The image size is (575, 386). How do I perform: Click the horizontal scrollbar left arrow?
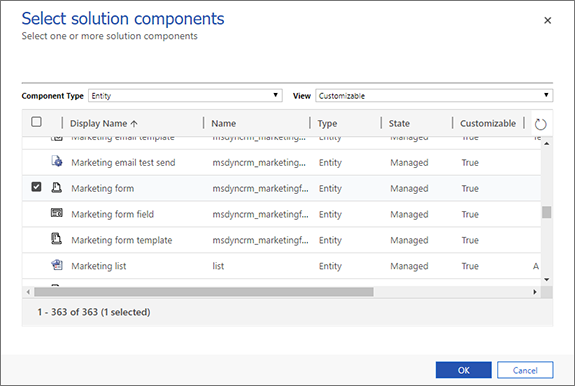[28, 292]
